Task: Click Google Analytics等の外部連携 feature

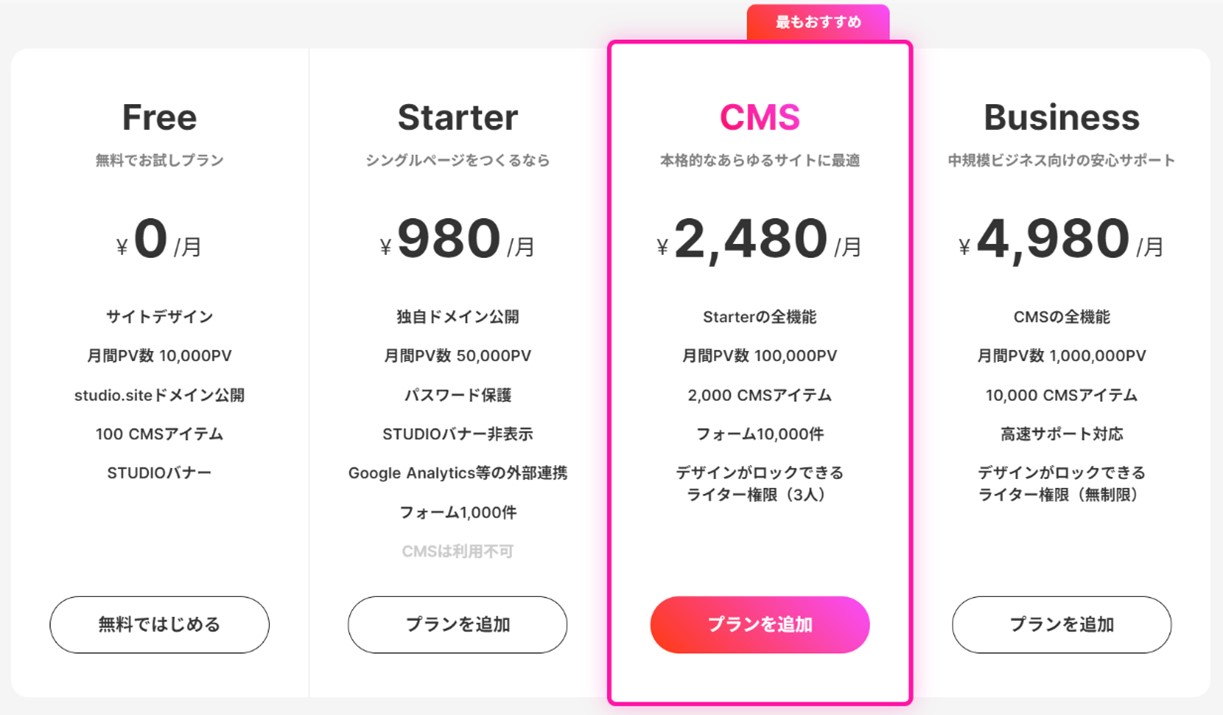Action: (x=457, y=473)
